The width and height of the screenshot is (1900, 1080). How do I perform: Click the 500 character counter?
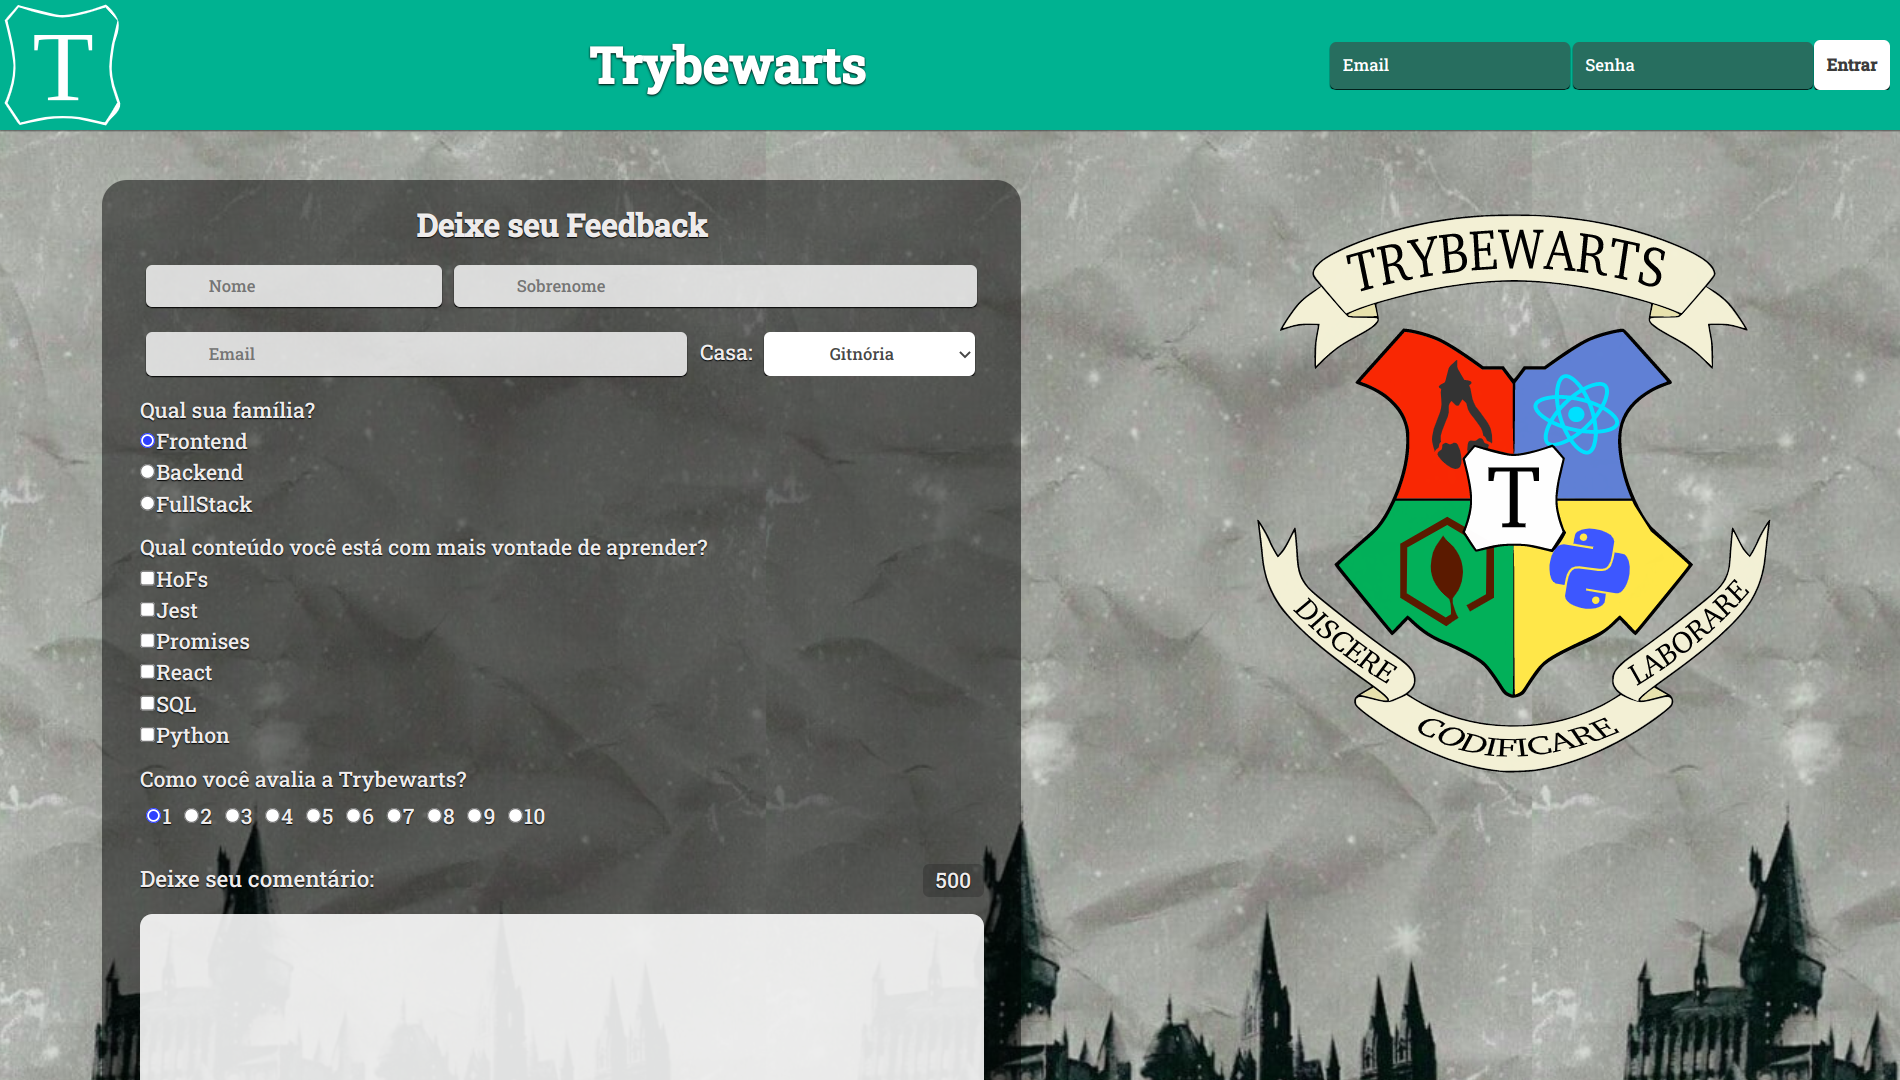[952, 880]
